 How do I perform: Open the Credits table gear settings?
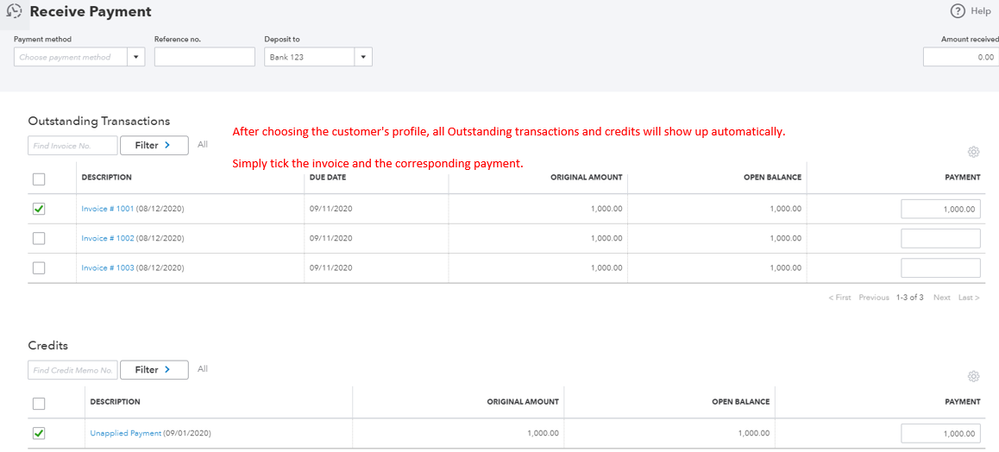[973, 376]
